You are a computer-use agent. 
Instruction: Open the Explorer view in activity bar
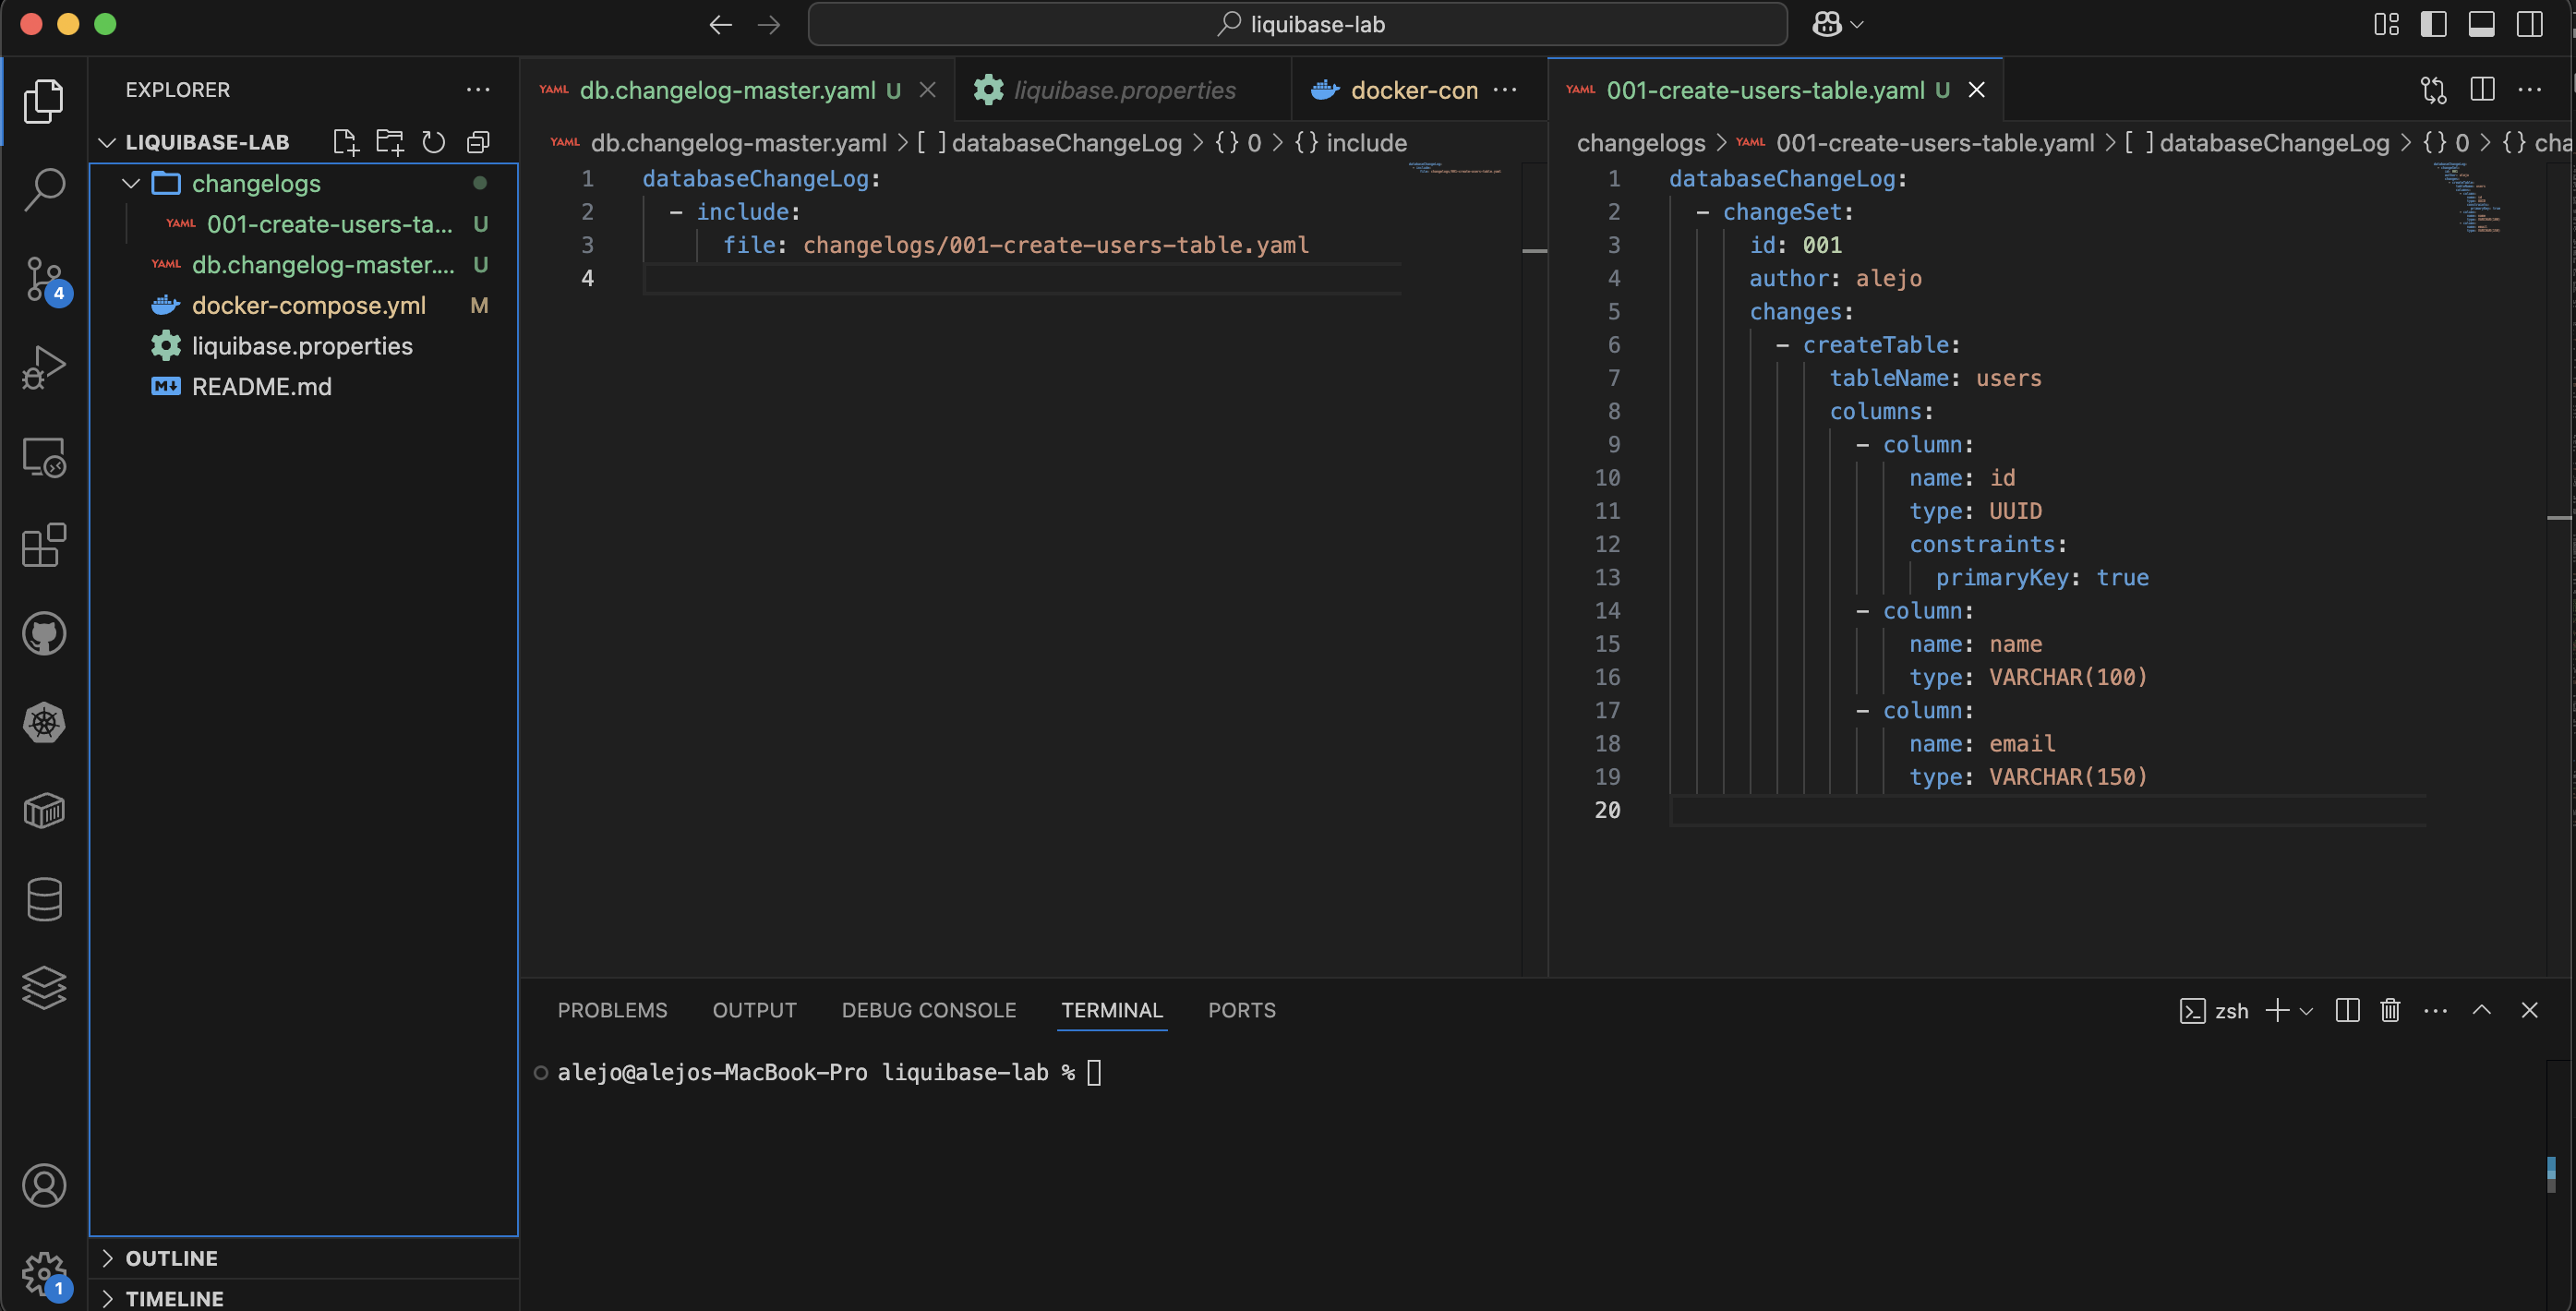point(44,101)
